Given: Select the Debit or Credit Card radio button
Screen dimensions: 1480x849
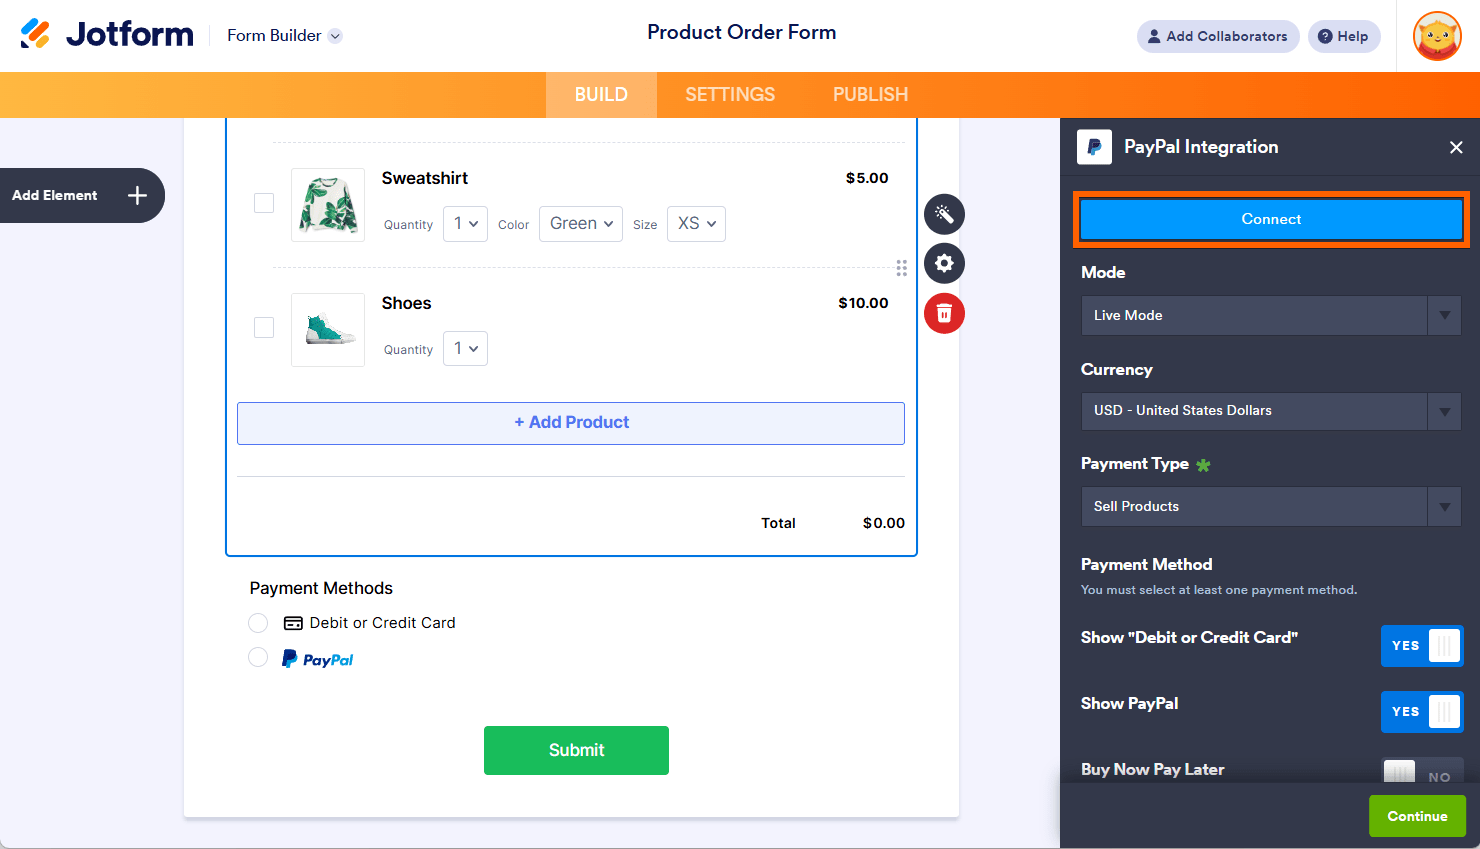Looking at the screenshot, I should (x=258, y=623).
